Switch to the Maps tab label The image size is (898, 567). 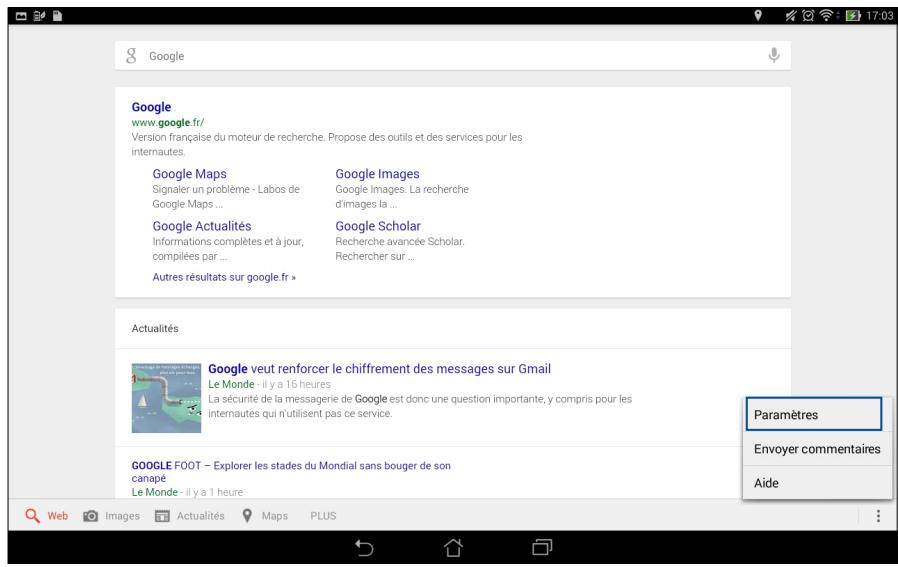[274, 516]
